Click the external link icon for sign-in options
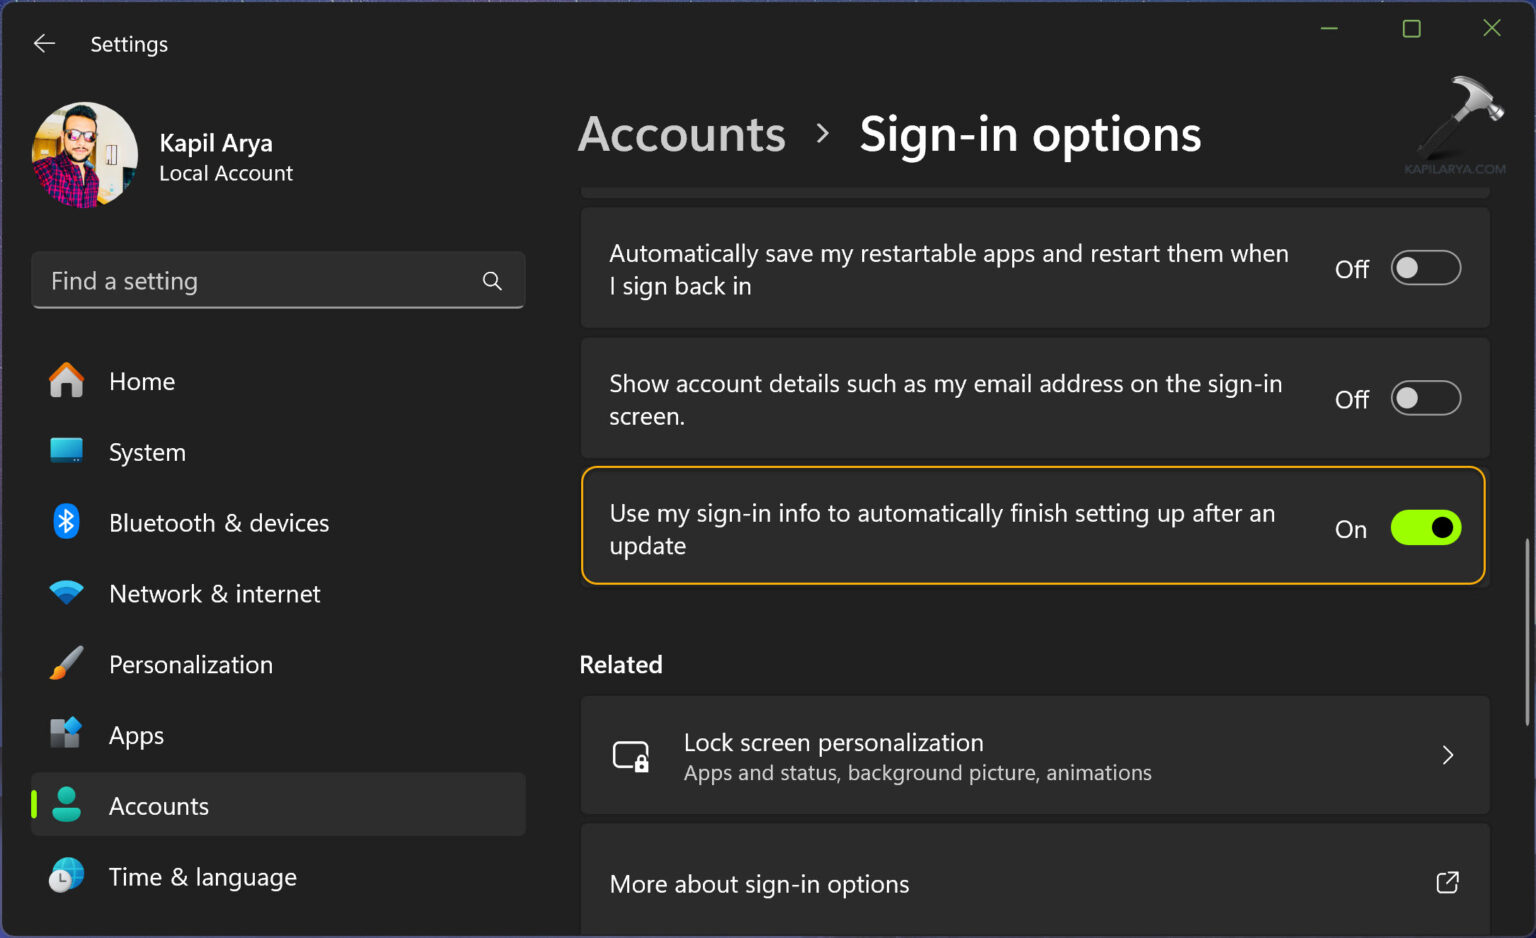 pyautogui.click(x=1447, y=883)
